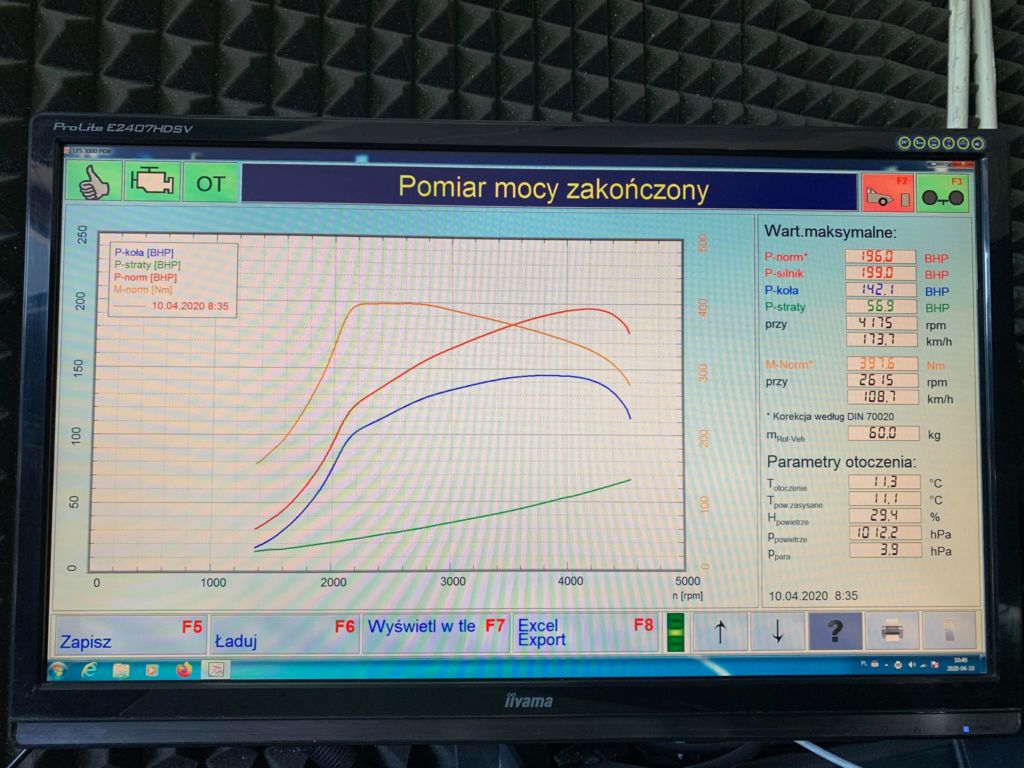1024x768 pixels.
Task: Launch Firefox from the taskbar
Action: (183, 670)
